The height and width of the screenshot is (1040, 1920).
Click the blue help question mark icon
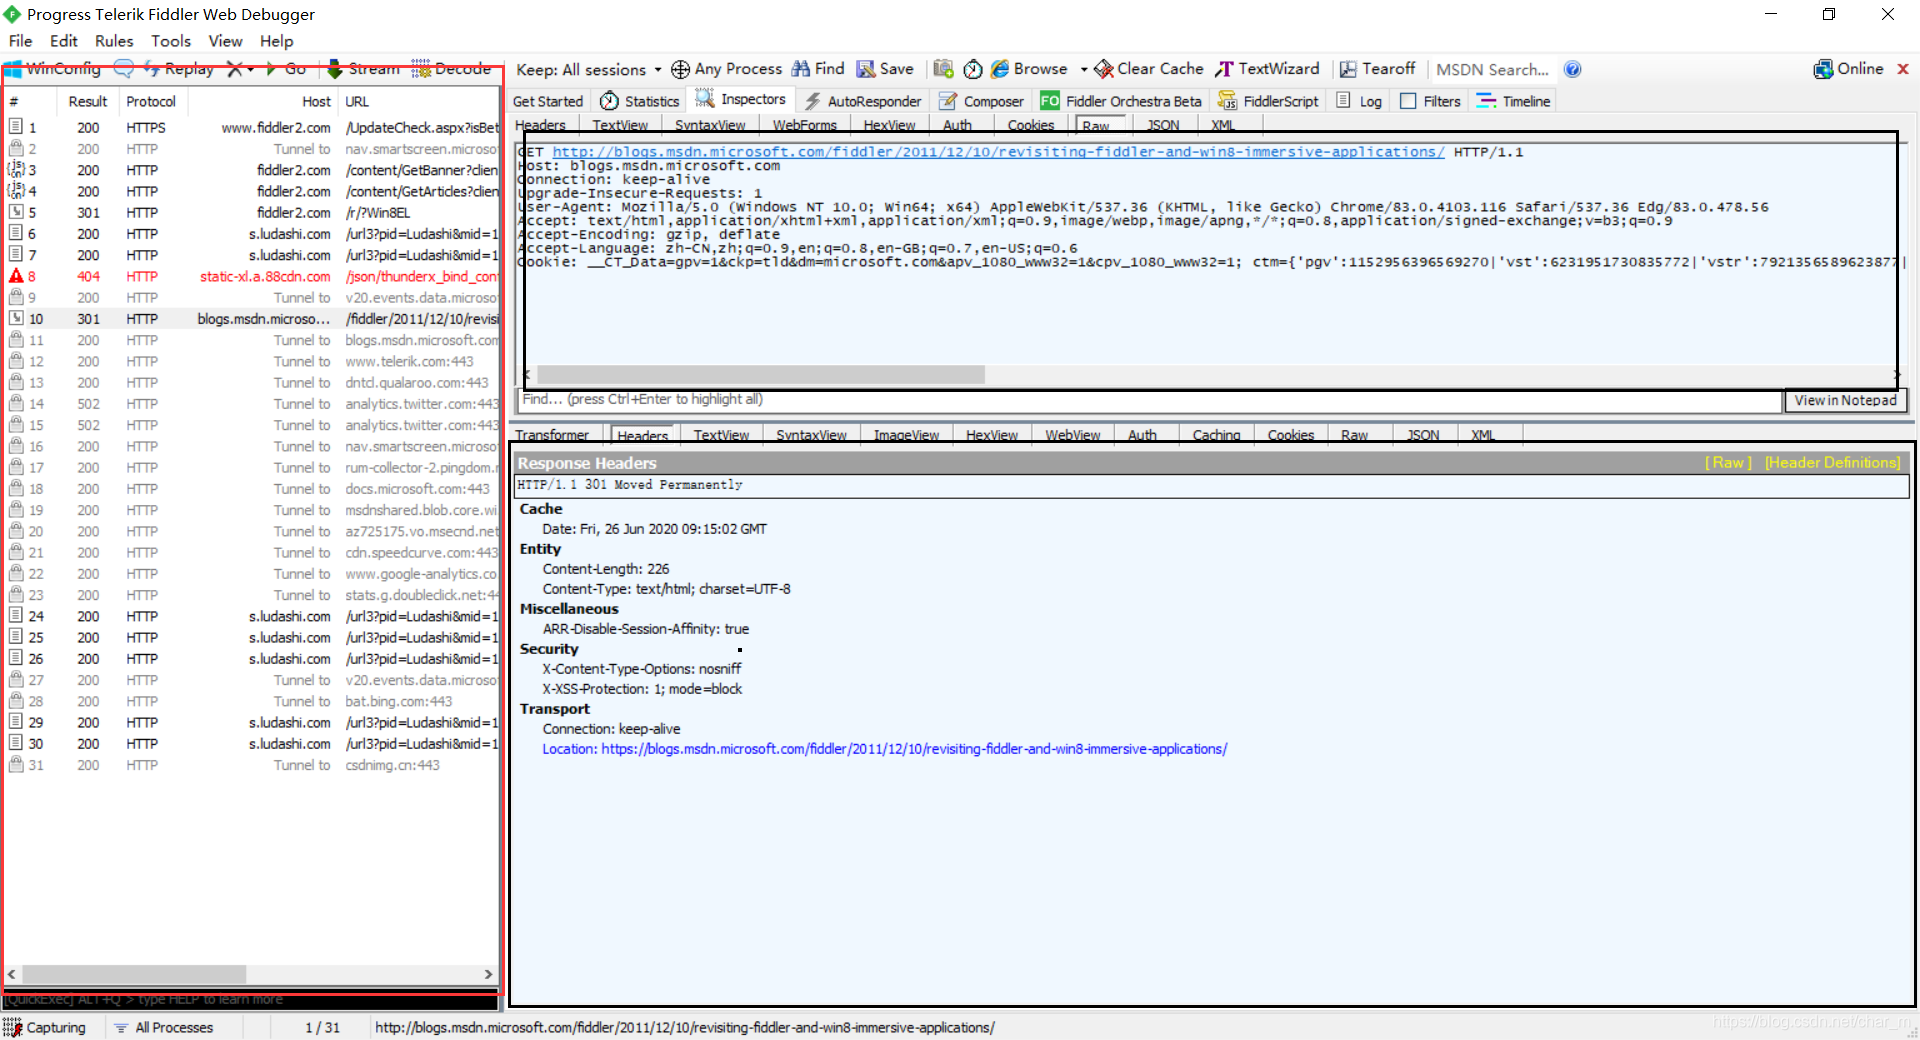(1572, 69)
